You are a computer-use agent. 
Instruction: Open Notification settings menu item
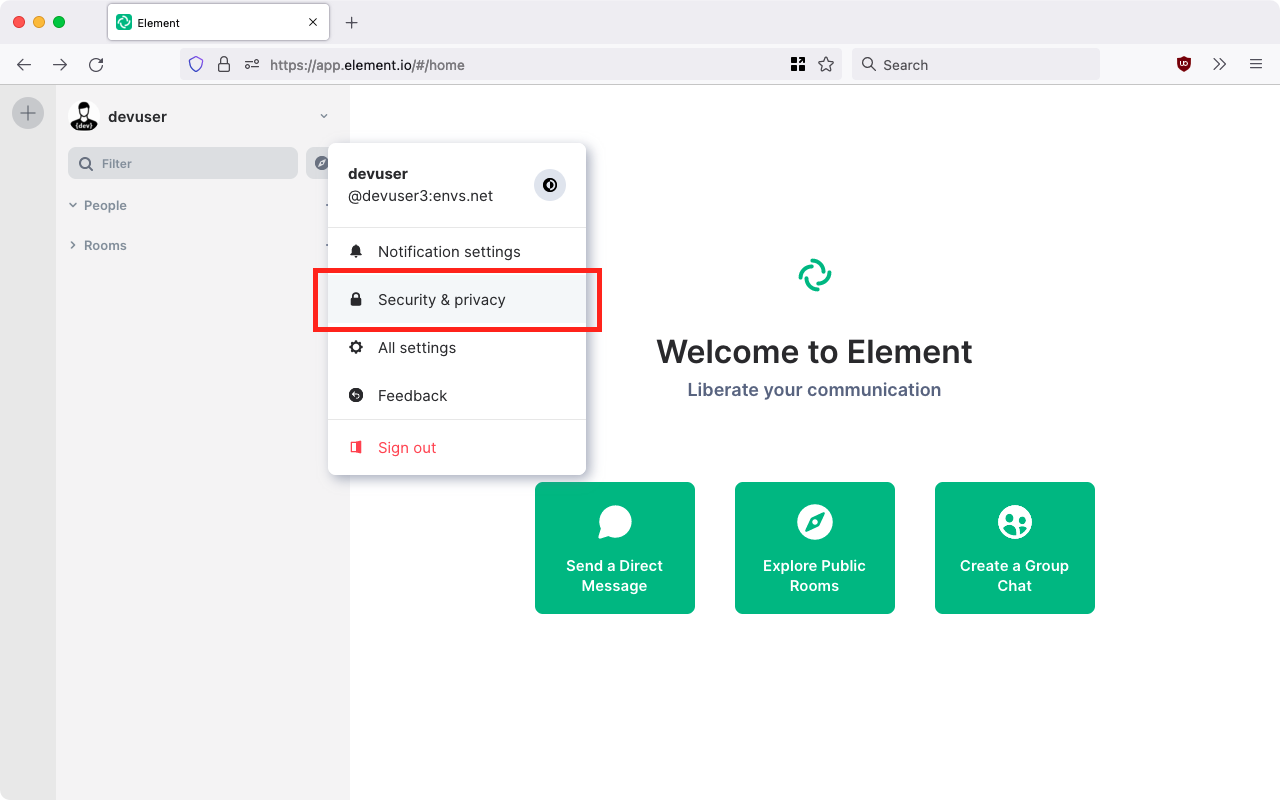pyautogui.click(x=457, y=252)
